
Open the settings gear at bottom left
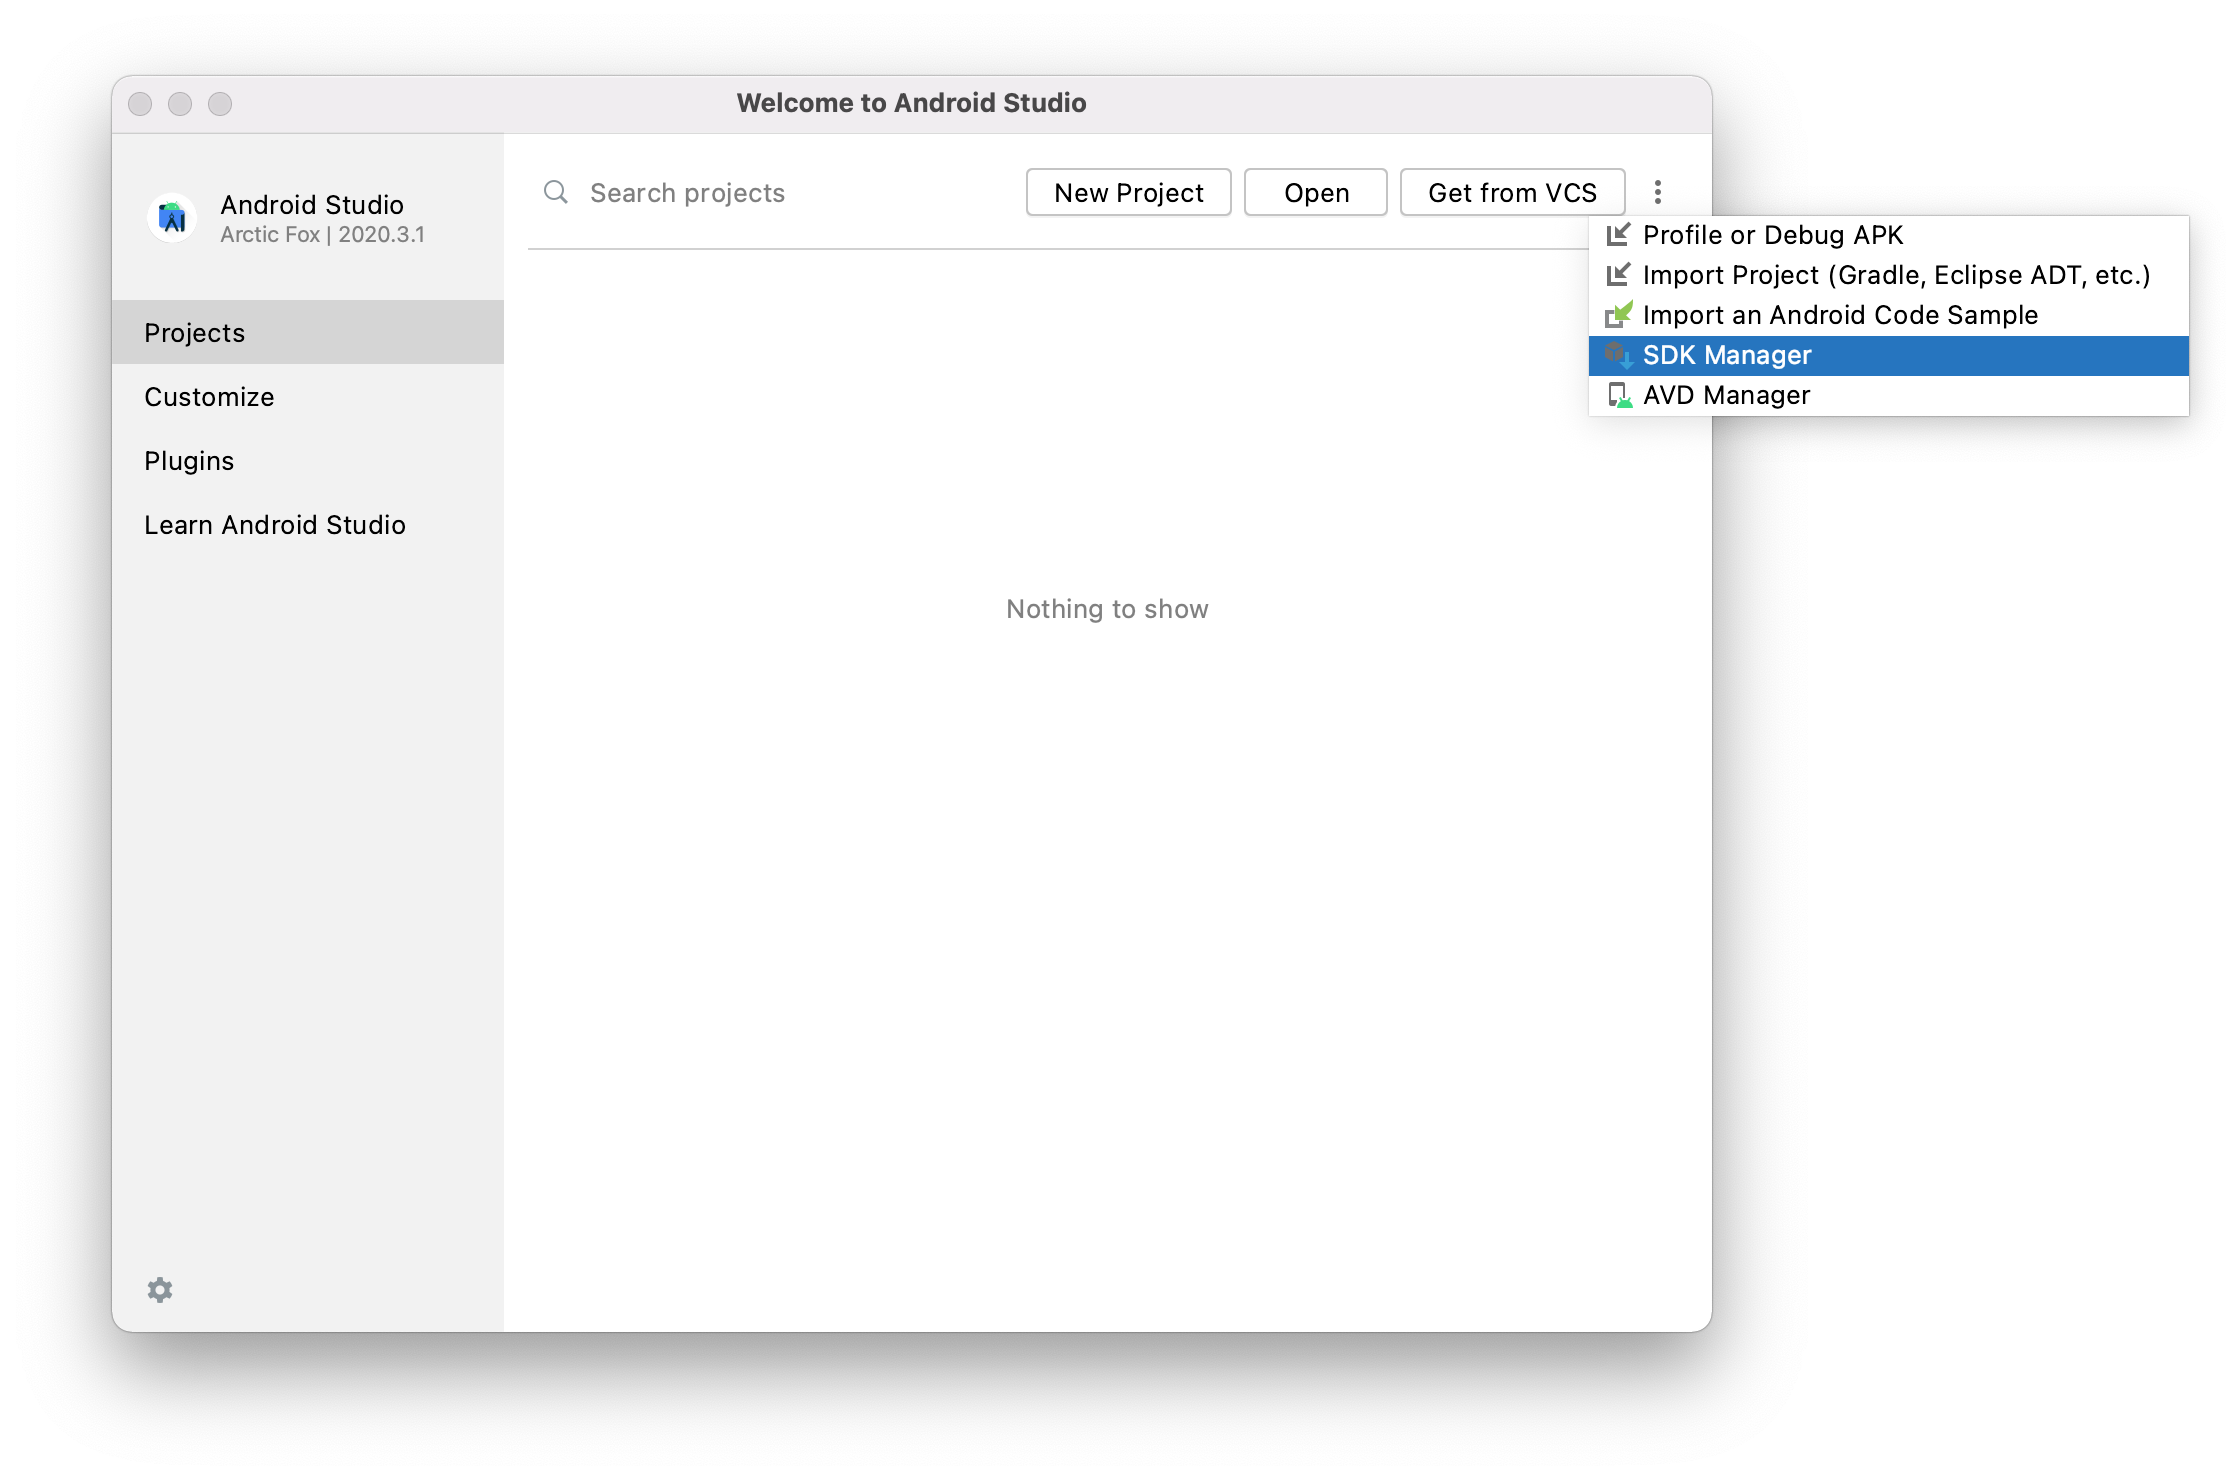pyautogui.click(x=160, y=1290)
